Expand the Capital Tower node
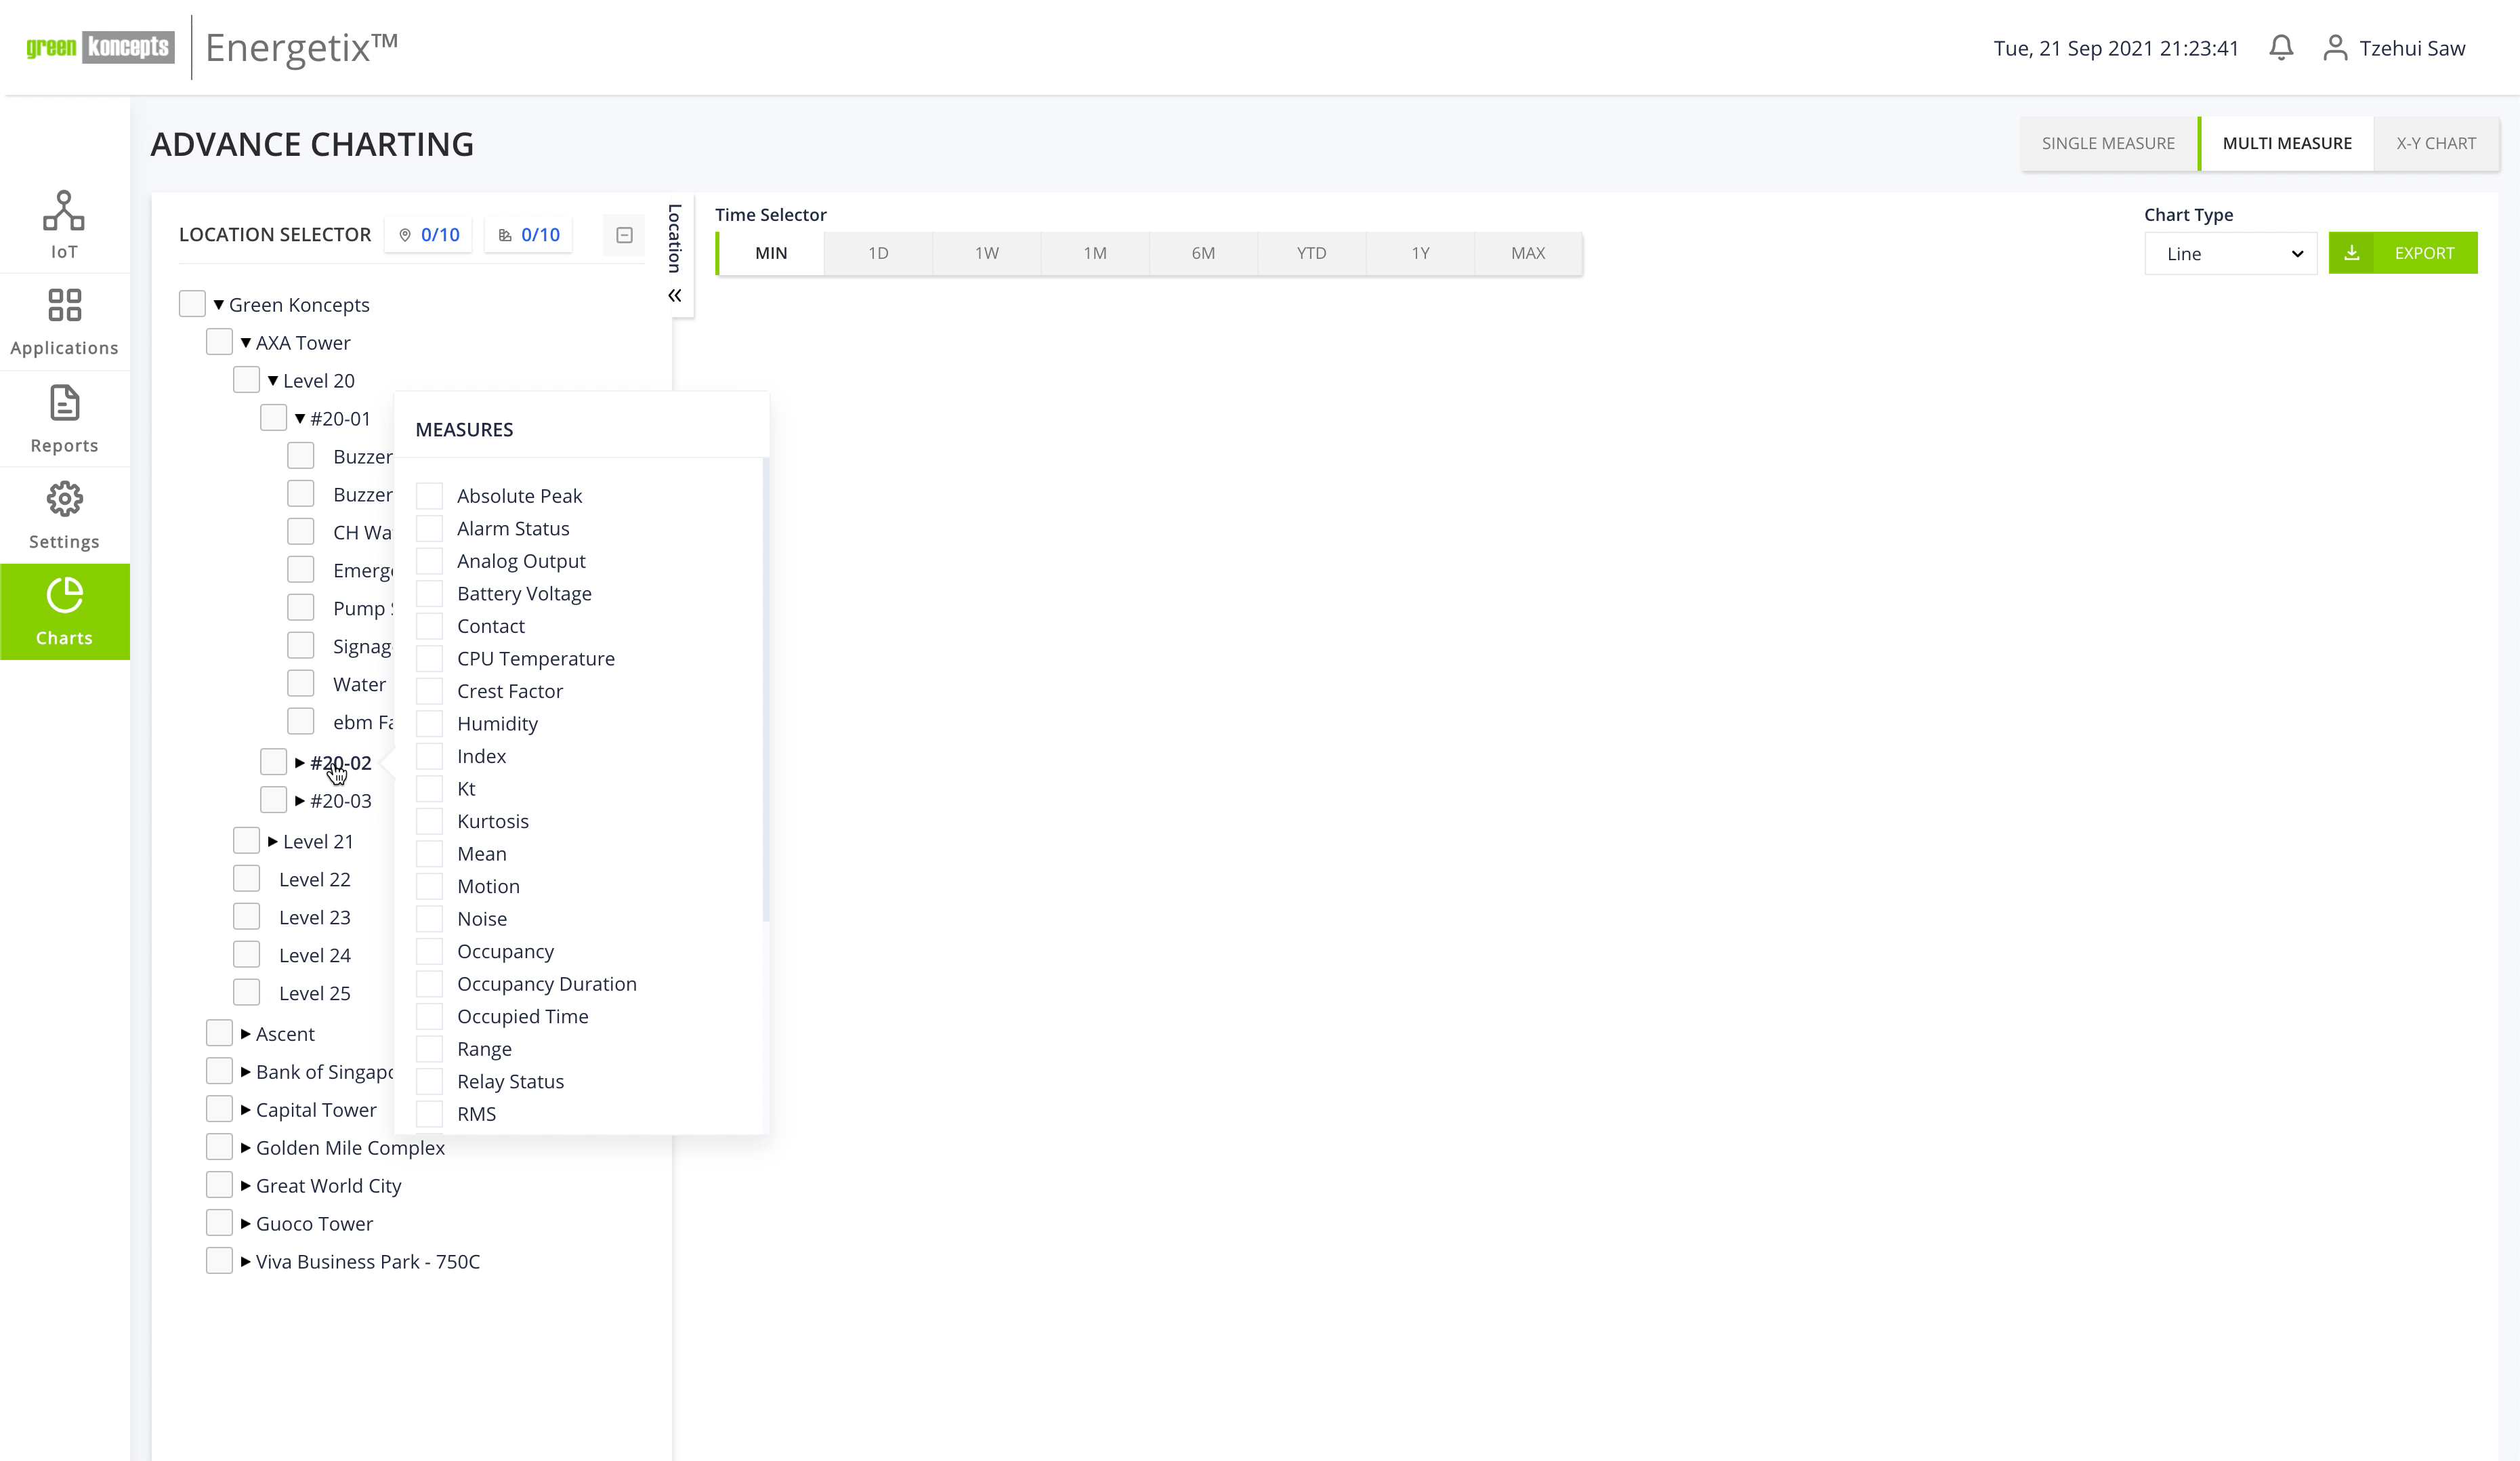2520x1461 pixels. tap(245, 1110)
